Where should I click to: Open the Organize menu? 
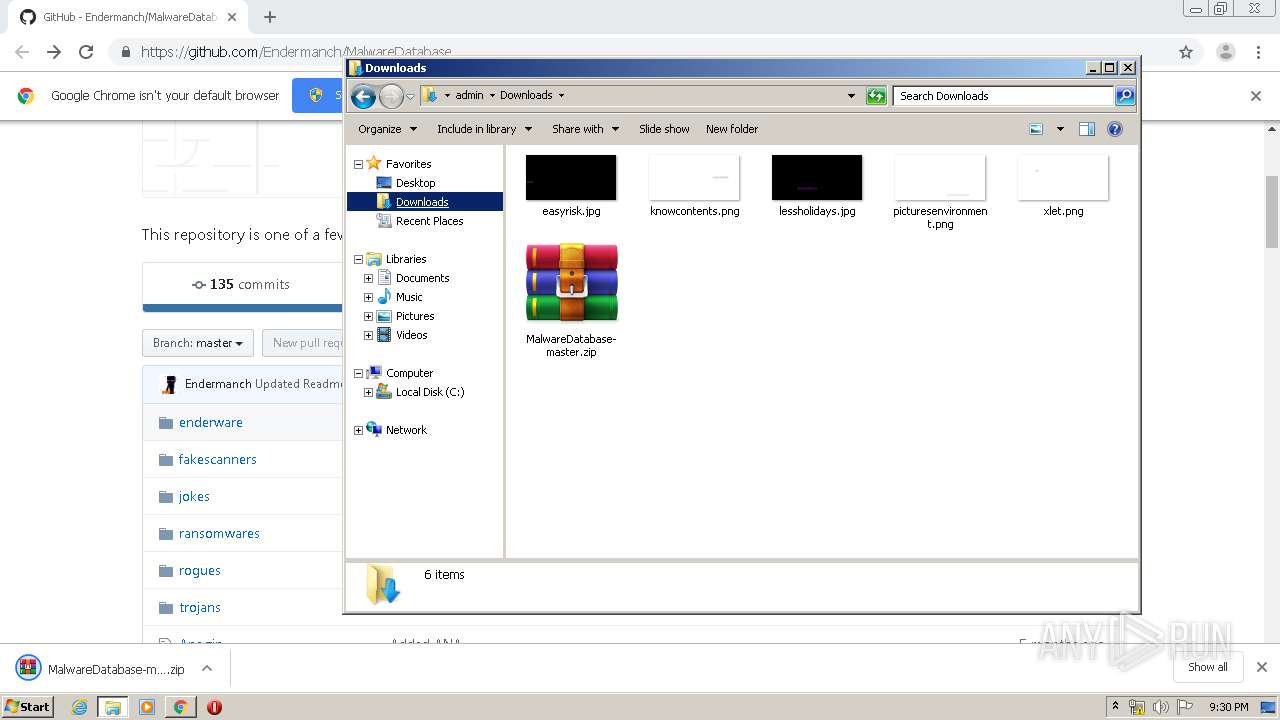click(x=386, y=129)
